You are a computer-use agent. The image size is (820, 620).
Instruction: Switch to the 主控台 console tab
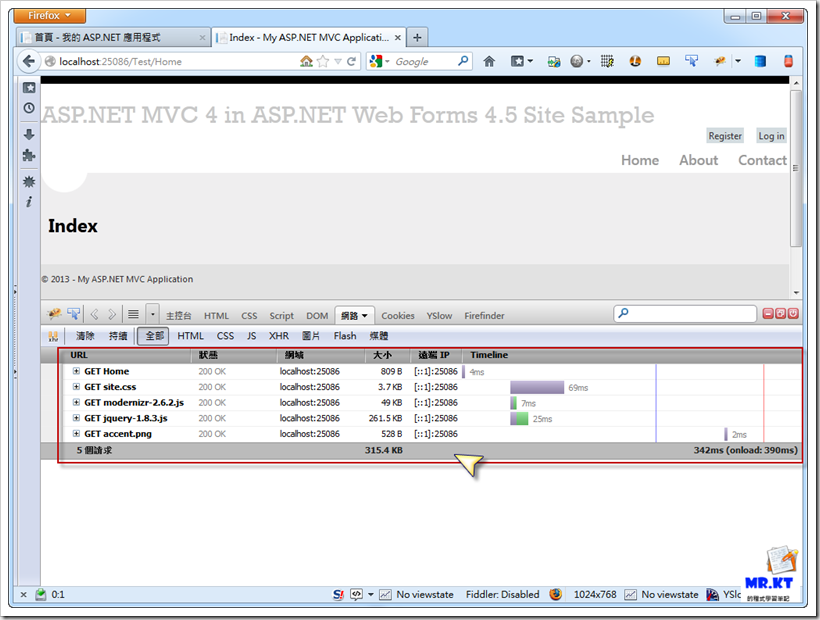(x=178, y=316)
